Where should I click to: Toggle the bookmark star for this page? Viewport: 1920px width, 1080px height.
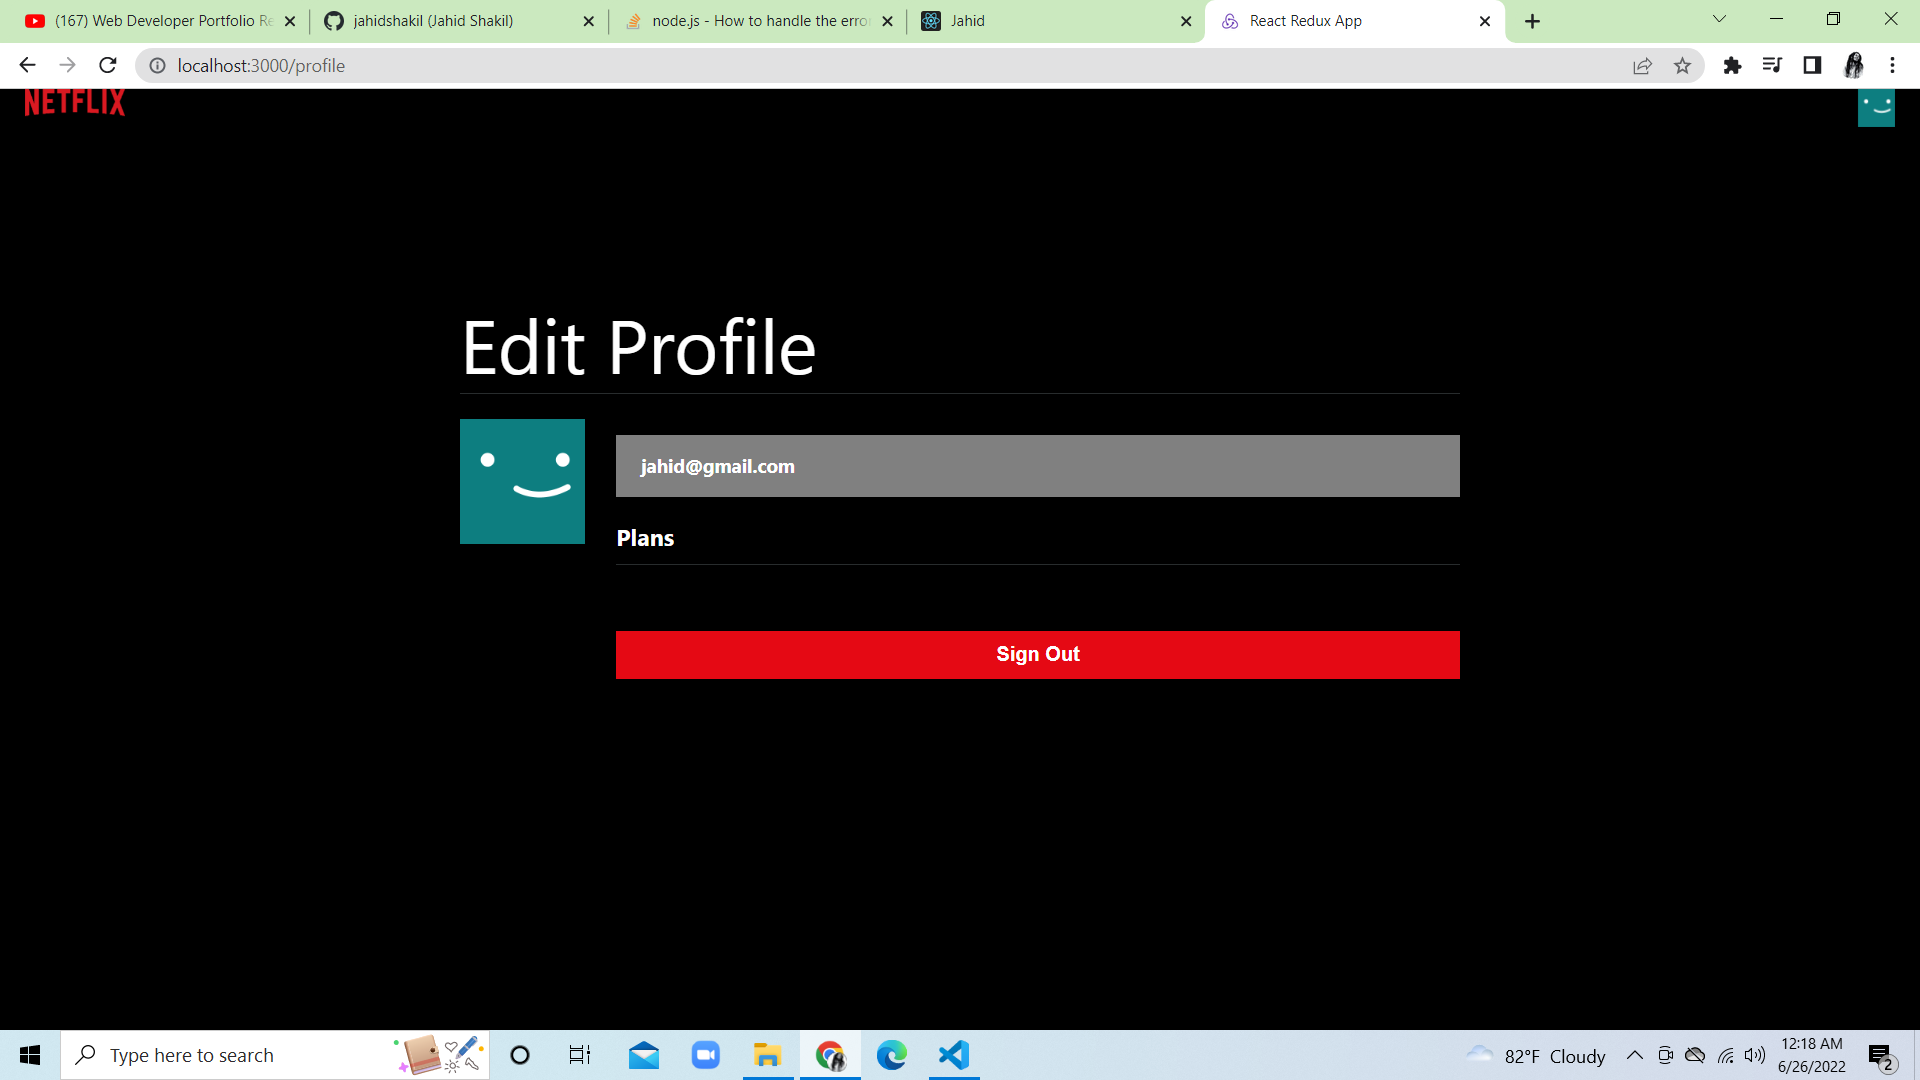1683,65
